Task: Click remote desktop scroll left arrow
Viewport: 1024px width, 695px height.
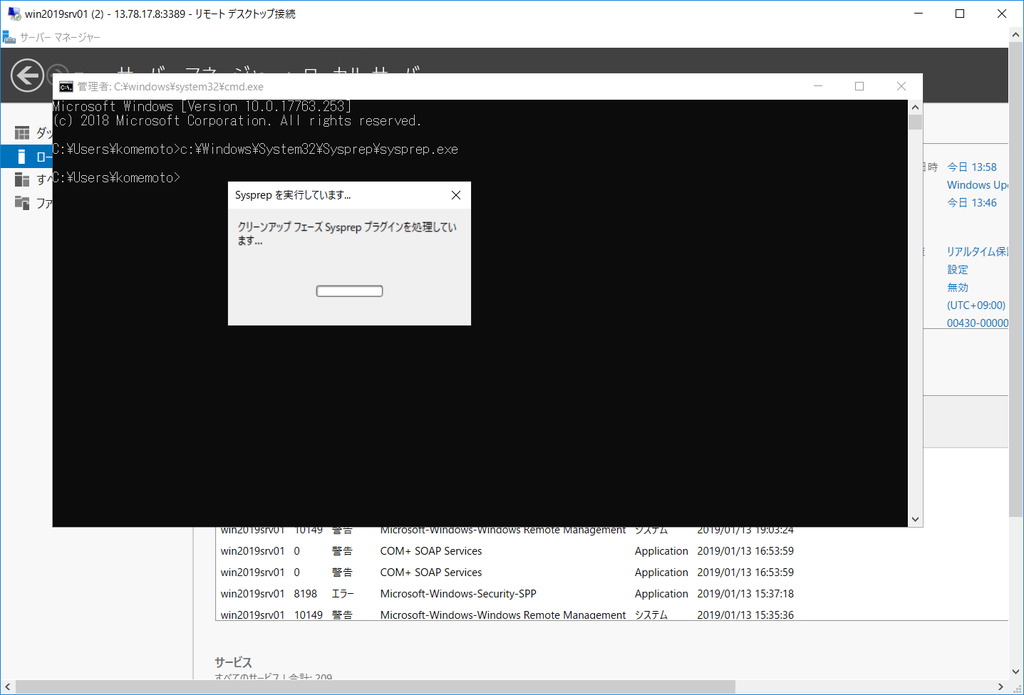Action: tap(6, 687)
